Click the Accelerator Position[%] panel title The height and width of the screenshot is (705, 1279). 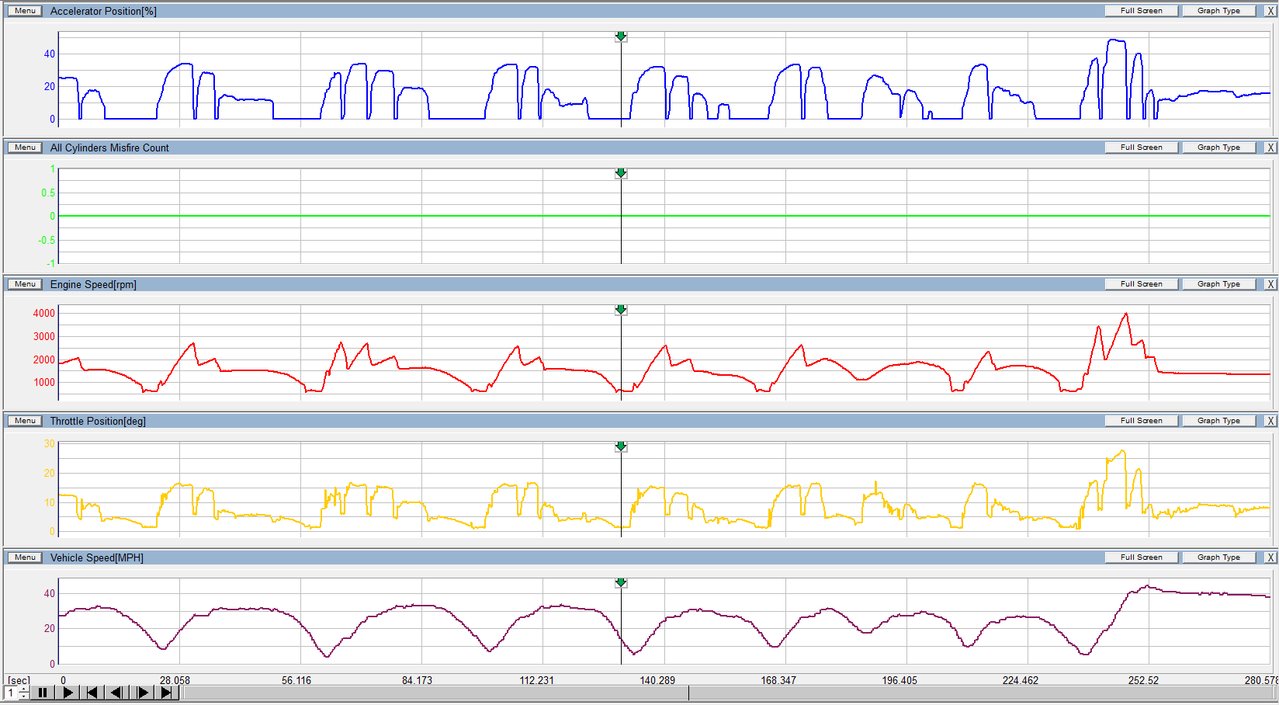[103, 10]
